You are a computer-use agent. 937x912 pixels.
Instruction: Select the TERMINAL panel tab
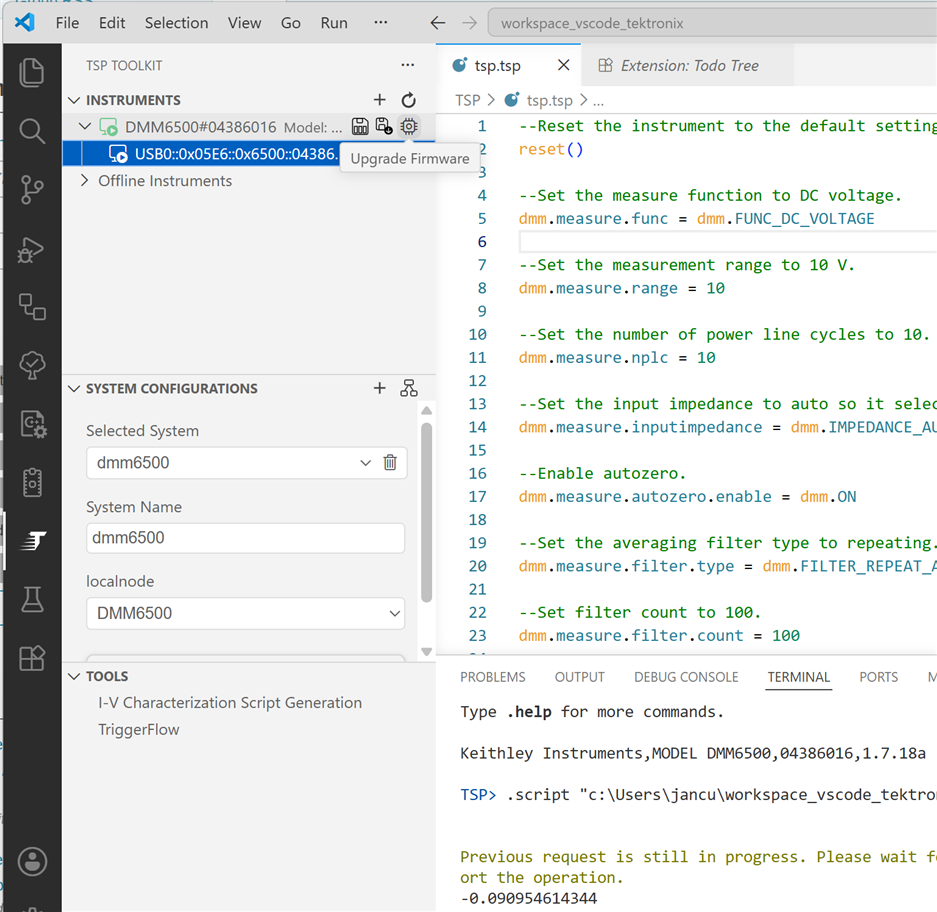coord(798,677)
